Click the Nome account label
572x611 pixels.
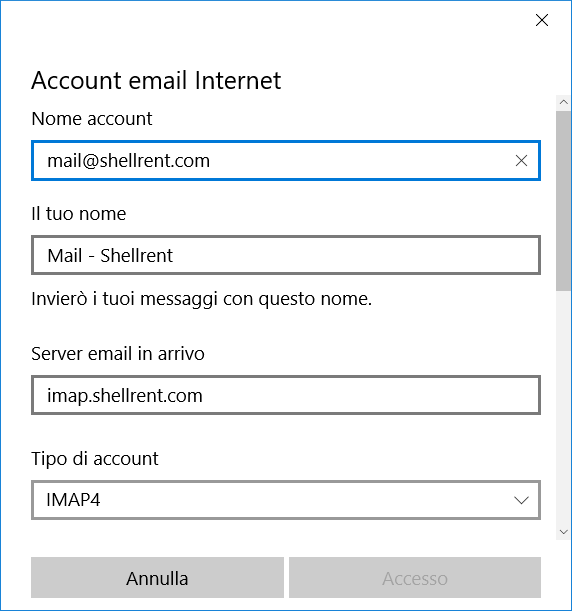point(92,119)
